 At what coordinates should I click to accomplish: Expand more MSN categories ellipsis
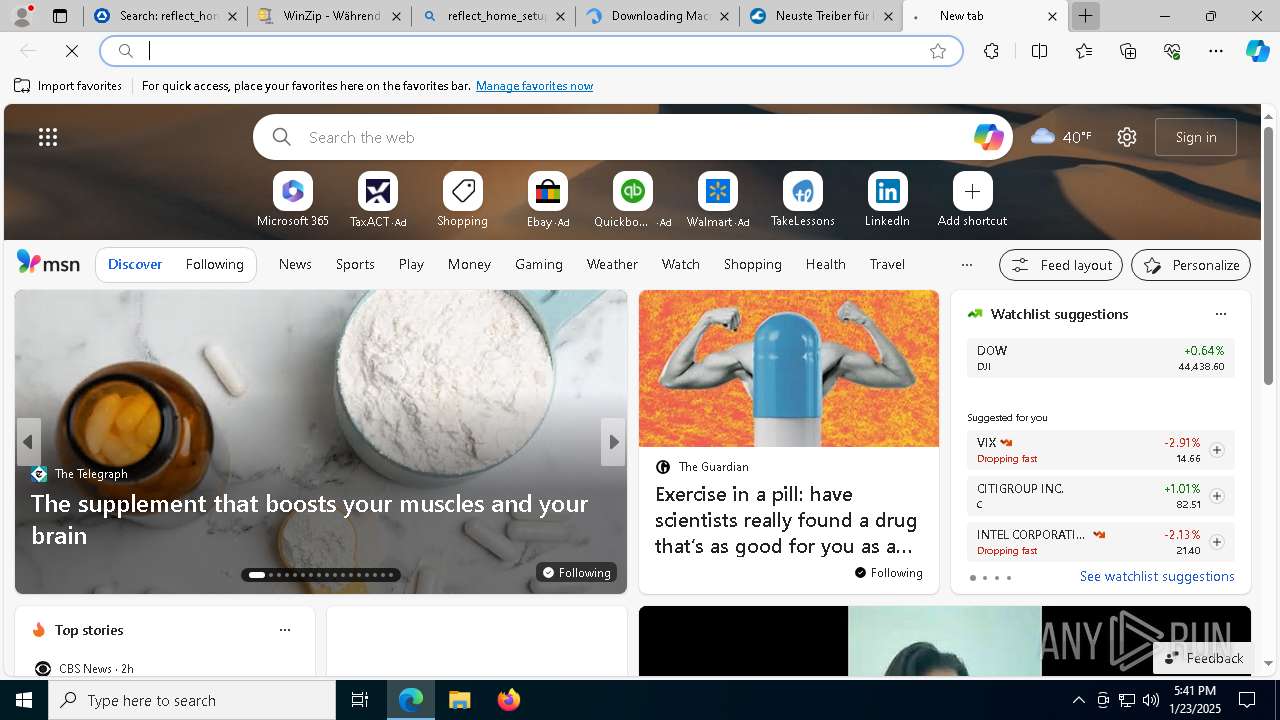[966, 265]
